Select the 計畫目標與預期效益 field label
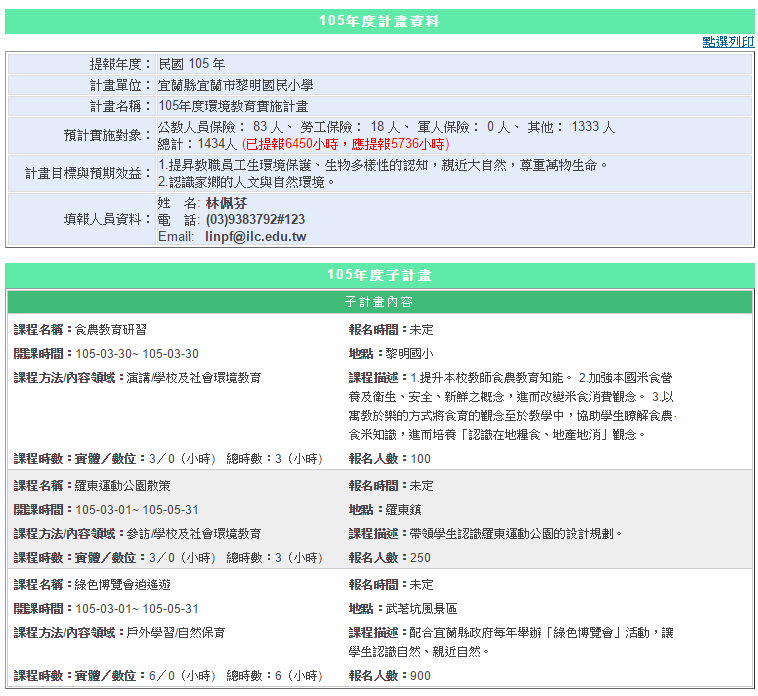The width and height of the screenshot is (758, 696). [89, 174]
